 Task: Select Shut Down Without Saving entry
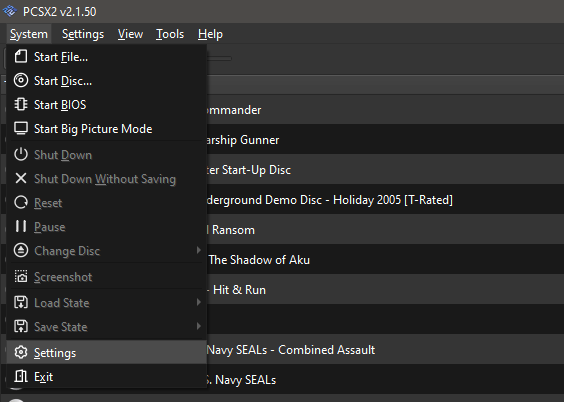(x=106, y=179)
